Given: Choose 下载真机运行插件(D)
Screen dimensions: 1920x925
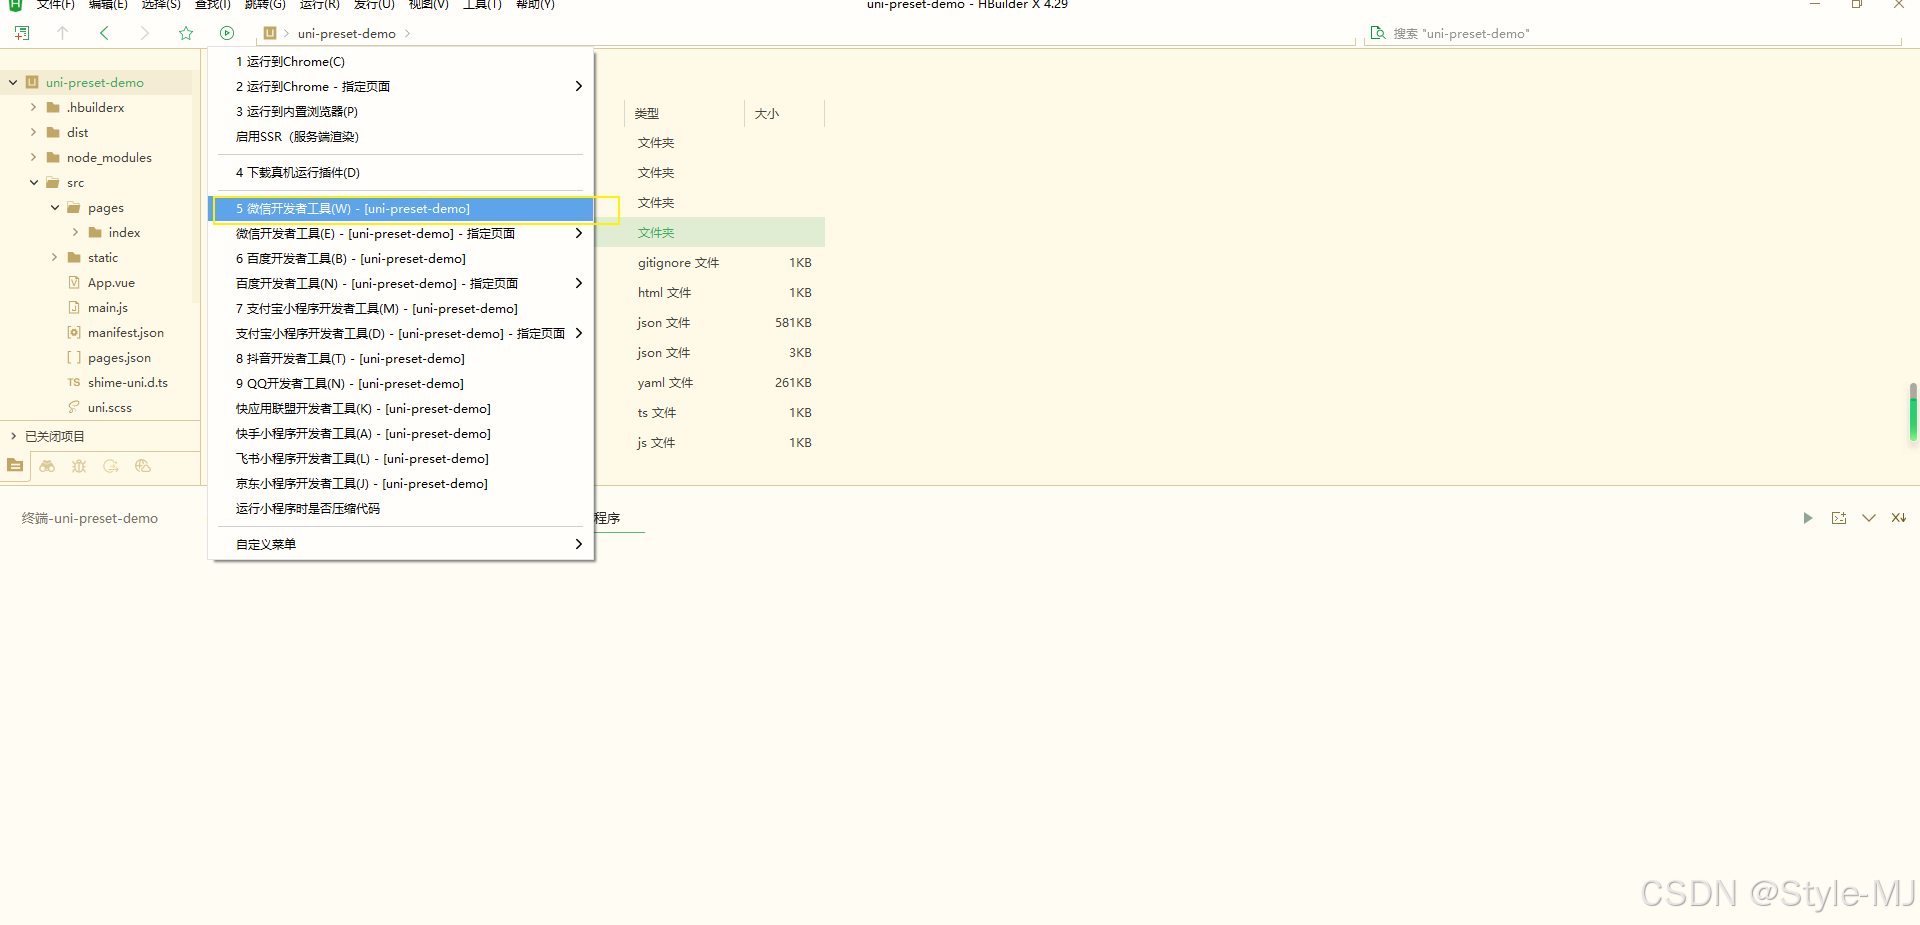Looking at the screenshot, I should click(x=401, y=173).
